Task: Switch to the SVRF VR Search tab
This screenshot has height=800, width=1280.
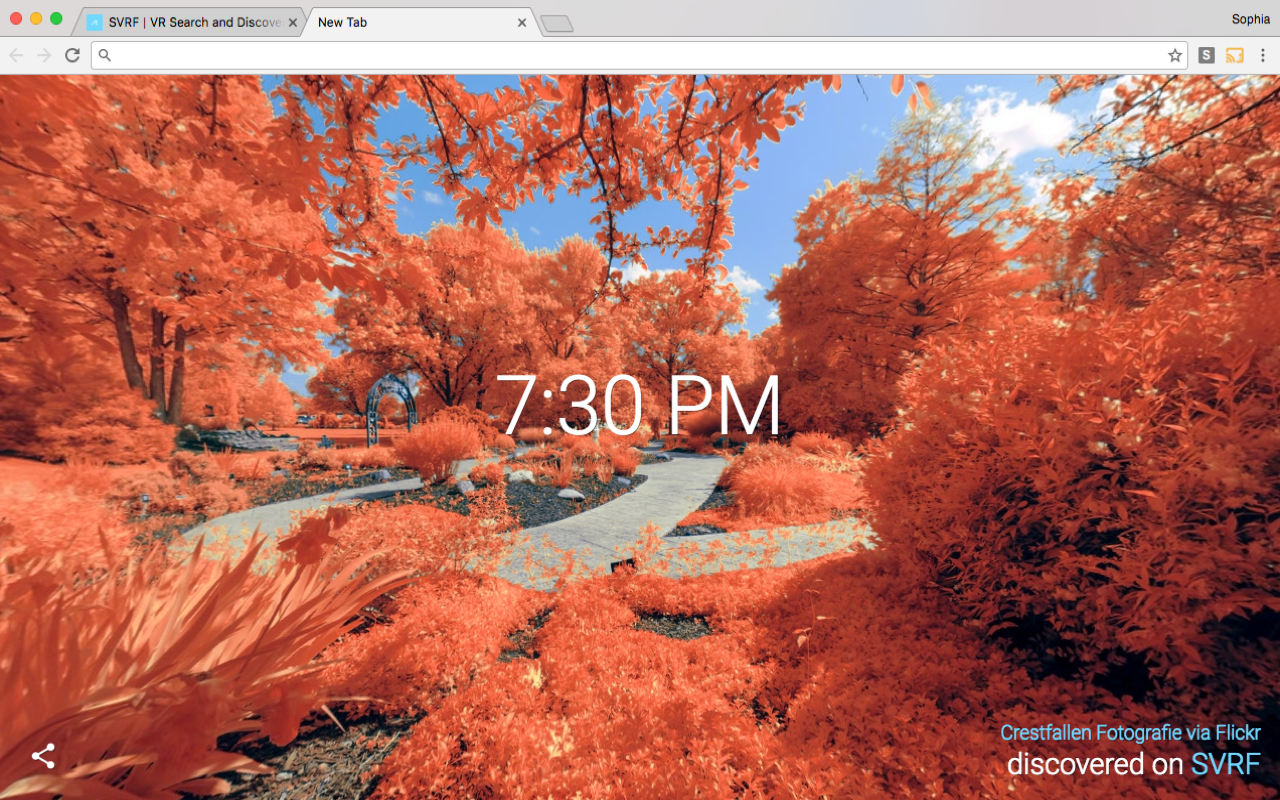Action: pos(190,22)
